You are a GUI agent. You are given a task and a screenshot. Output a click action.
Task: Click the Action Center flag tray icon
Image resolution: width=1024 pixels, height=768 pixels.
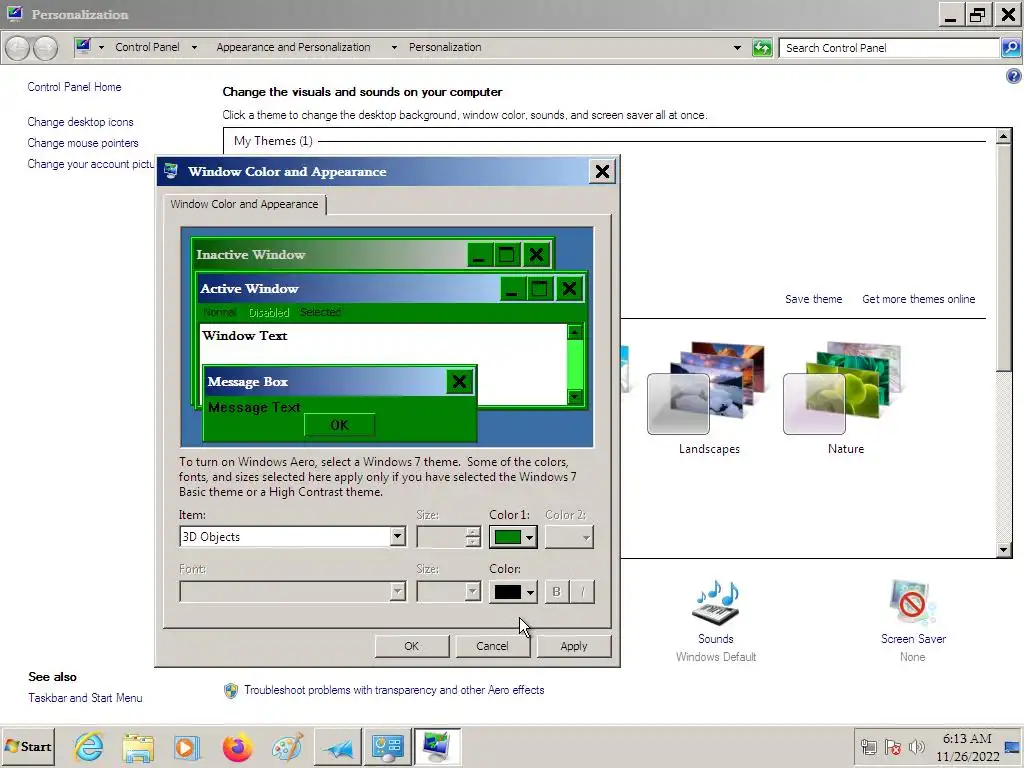tap(893, 746)
